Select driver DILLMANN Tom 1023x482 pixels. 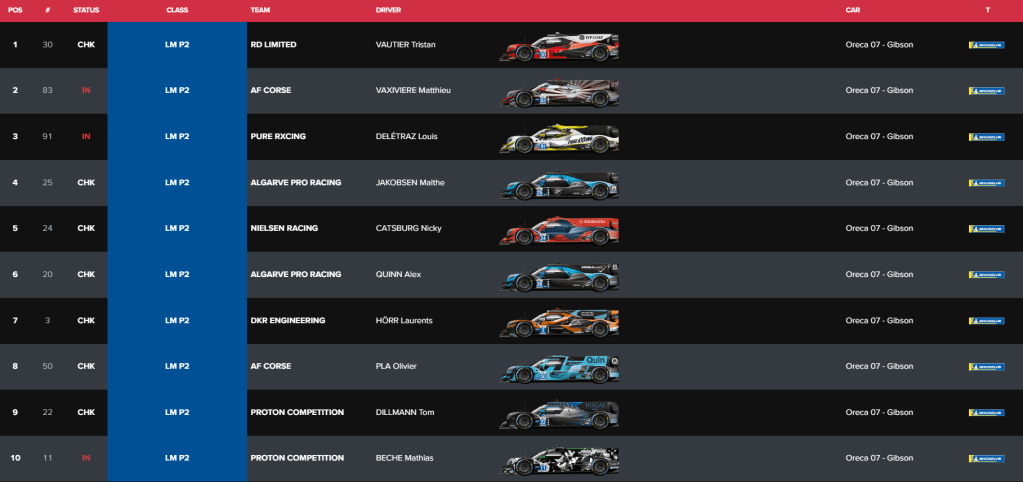tap(405, 412)
